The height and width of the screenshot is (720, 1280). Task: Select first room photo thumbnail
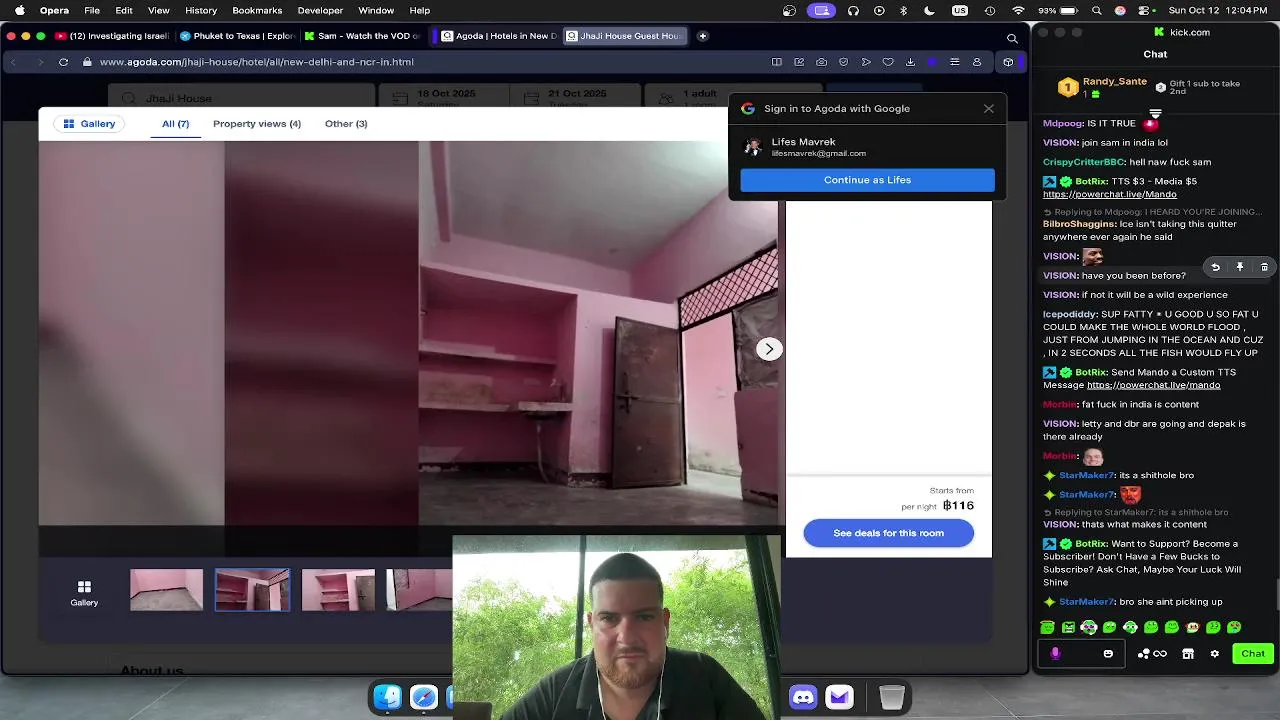(x=166, y=590)
